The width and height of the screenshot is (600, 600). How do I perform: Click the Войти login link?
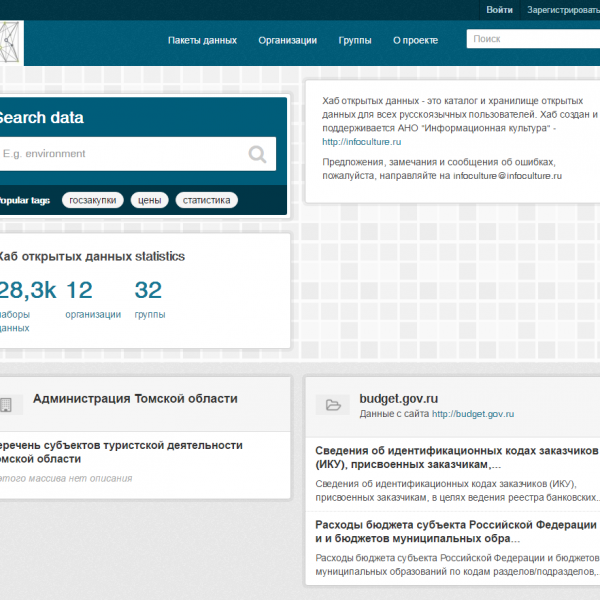[499, 10]
